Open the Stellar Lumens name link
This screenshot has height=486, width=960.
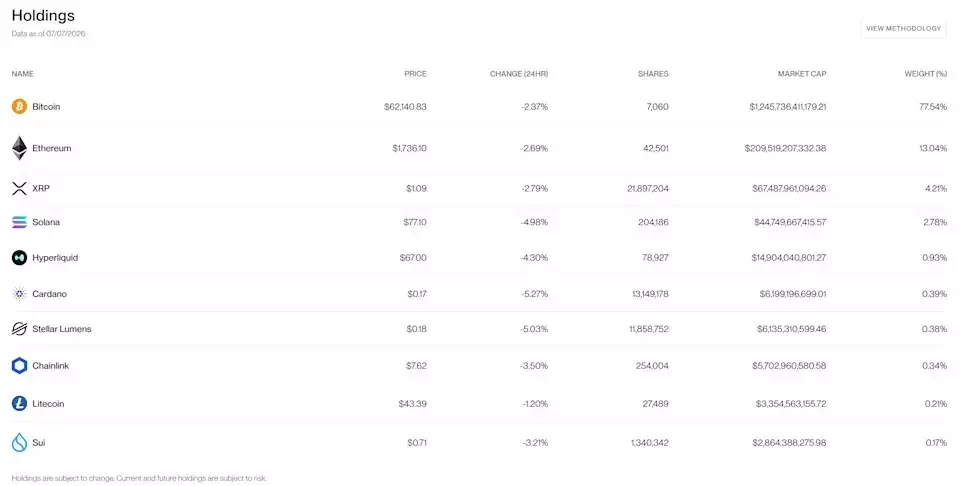[x=62, y=329]
